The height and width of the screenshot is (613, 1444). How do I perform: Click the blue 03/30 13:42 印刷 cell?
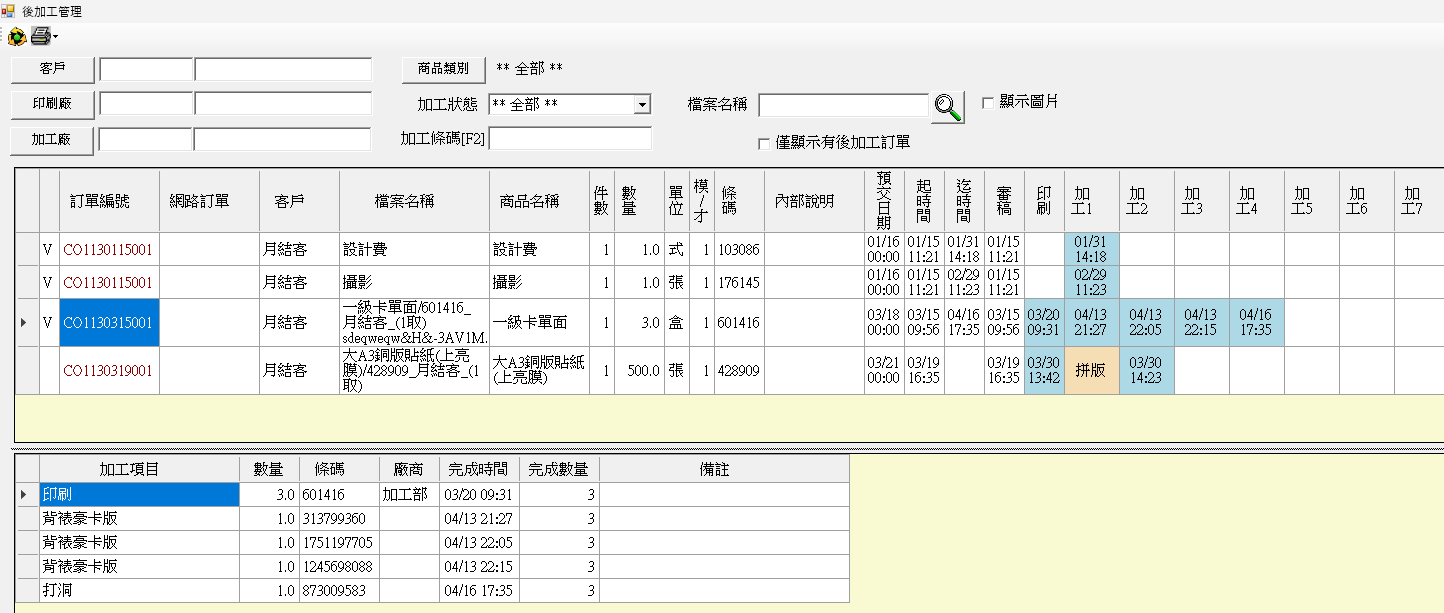[1044, 371]
